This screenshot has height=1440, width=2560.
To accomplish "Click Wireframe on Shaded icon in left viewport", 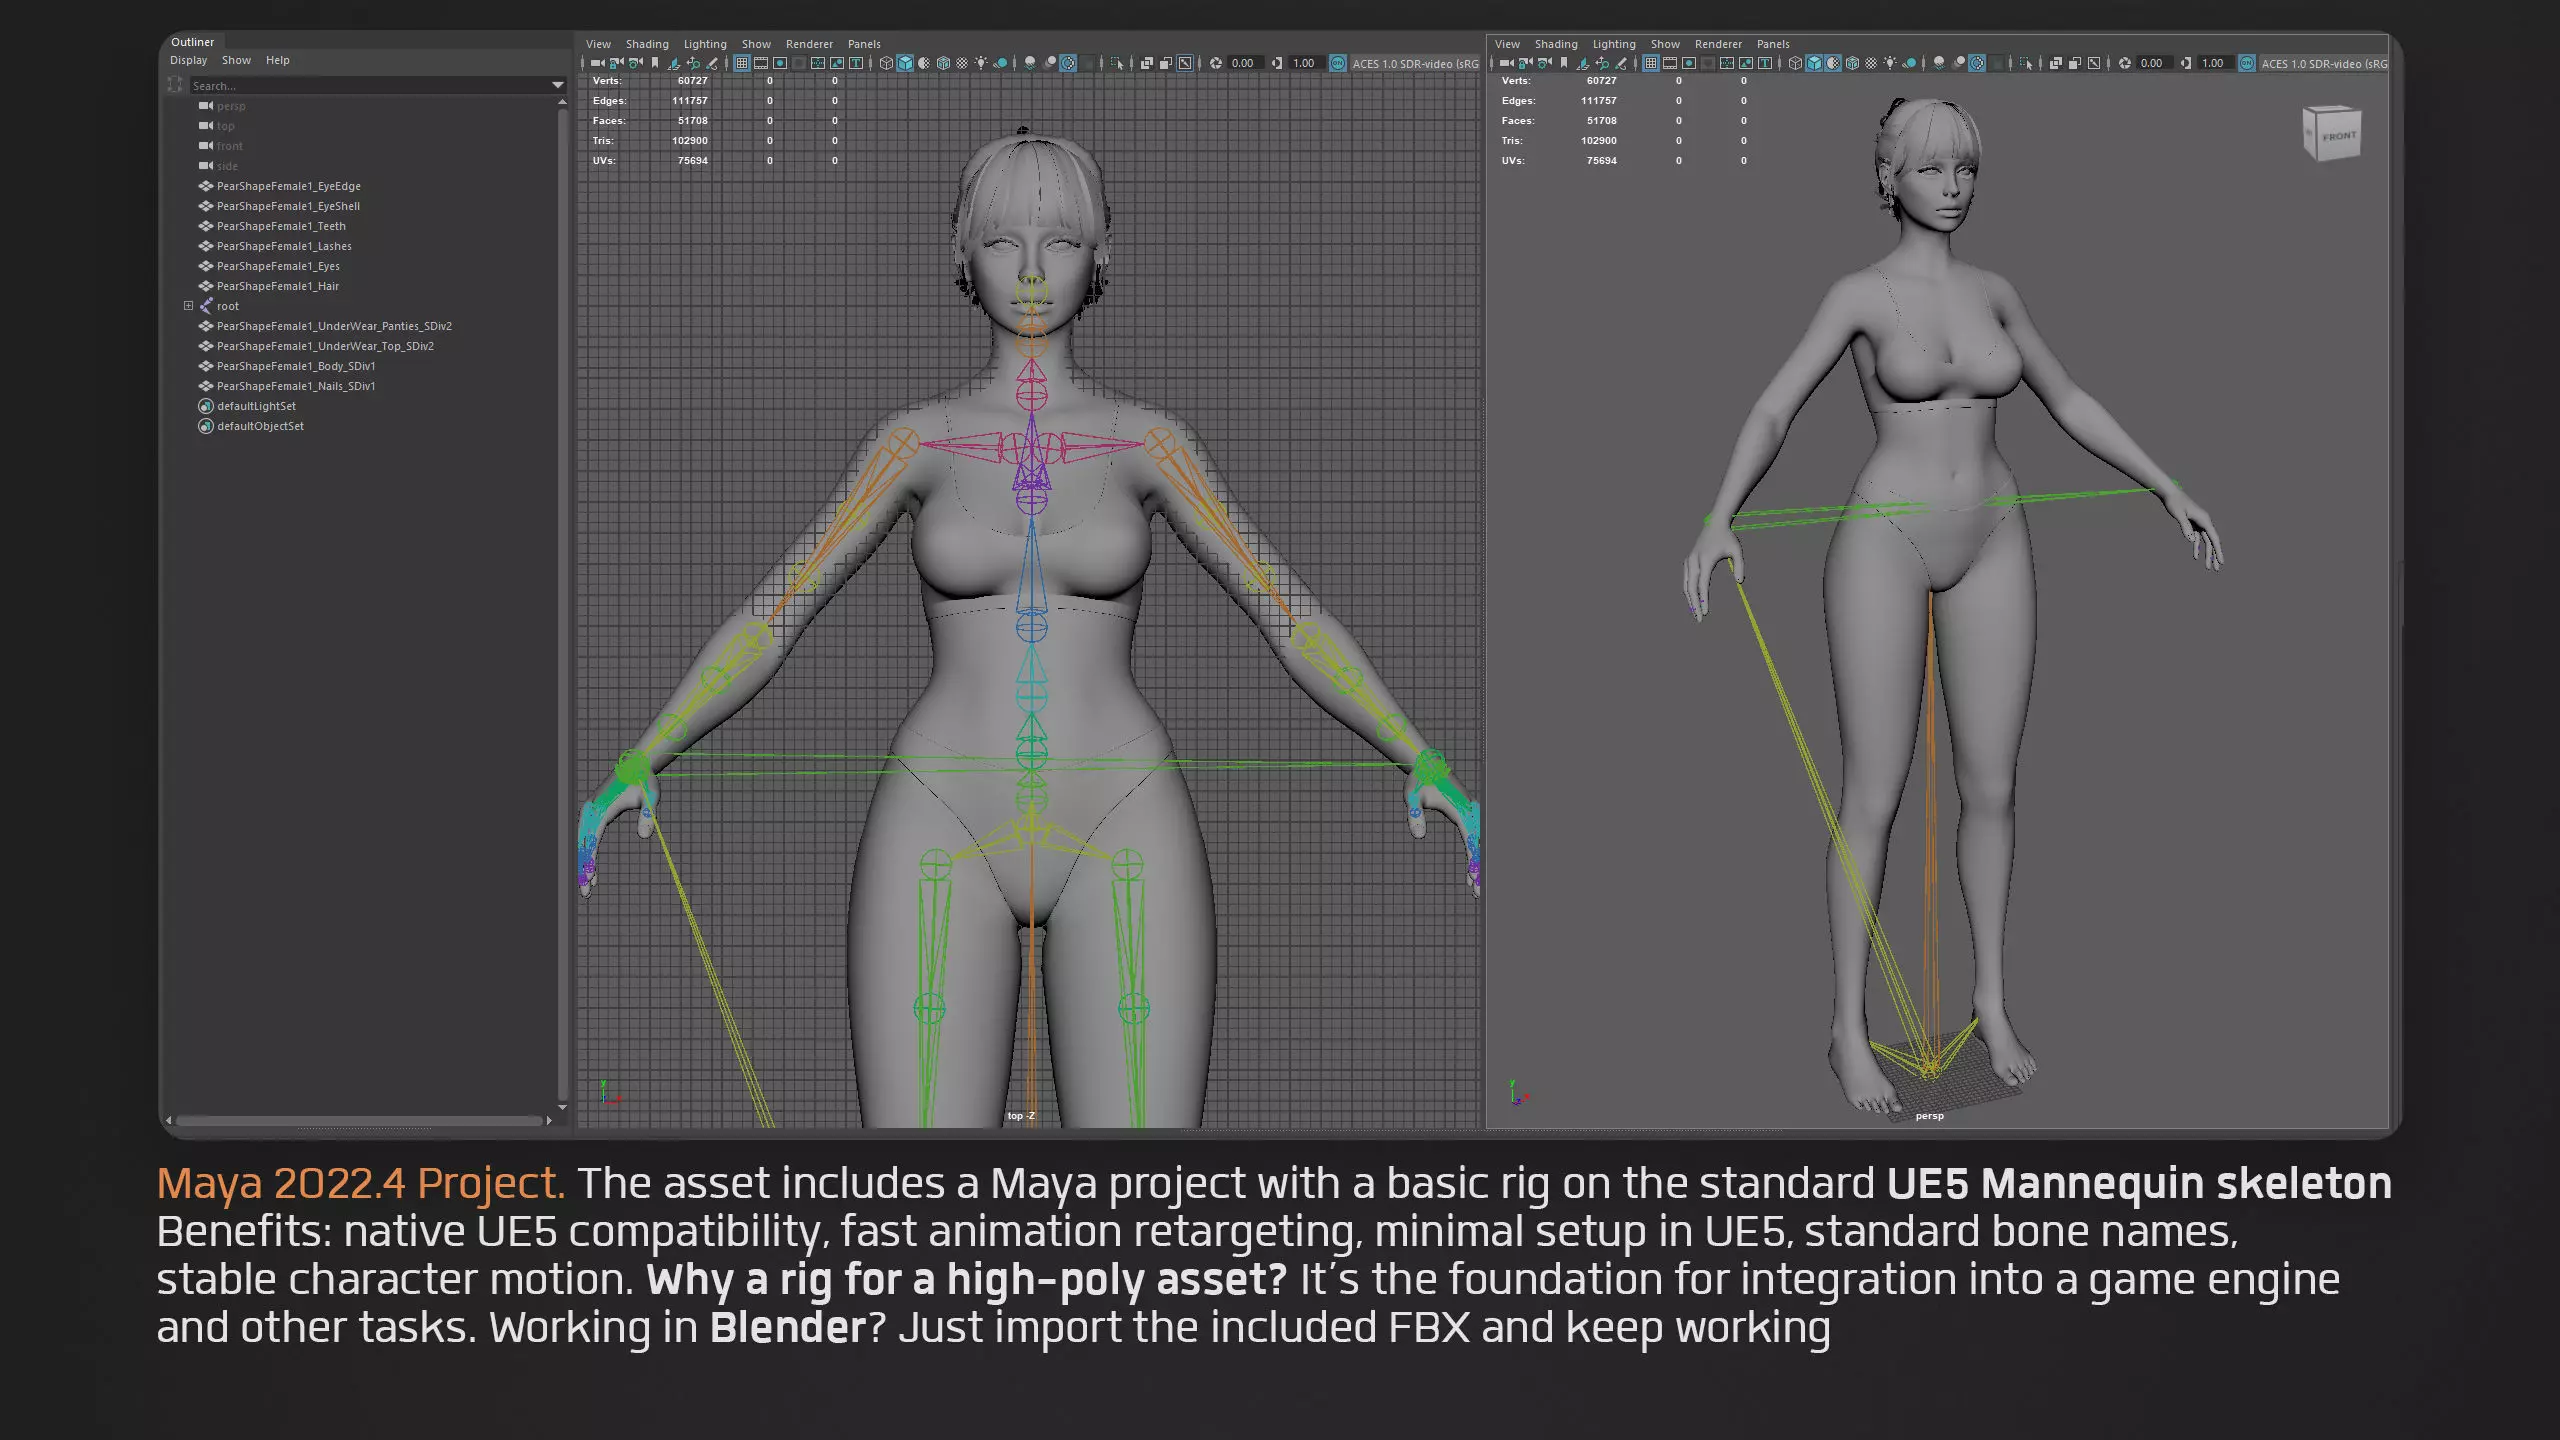I will [x=943, y=63].
